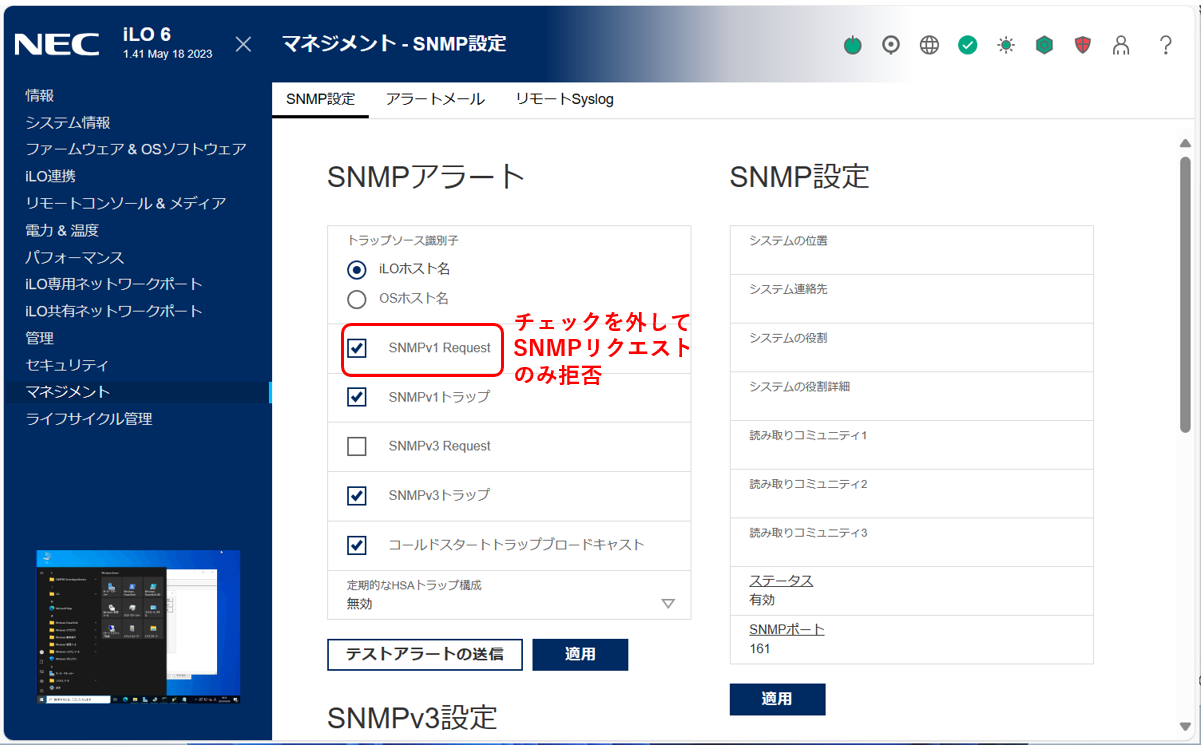Switch to リモートSyslog tab
Viewport: 1204px width, 748px height.
click(x=565, y=99)
